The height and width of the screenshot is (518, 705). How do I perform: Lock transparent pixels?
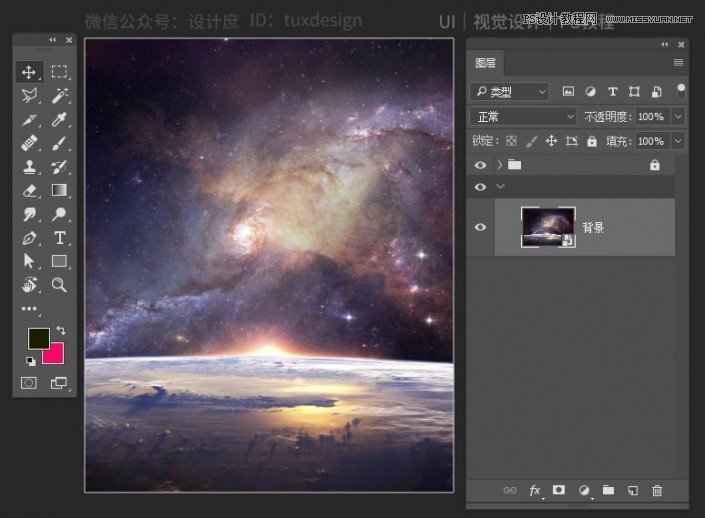511,141
